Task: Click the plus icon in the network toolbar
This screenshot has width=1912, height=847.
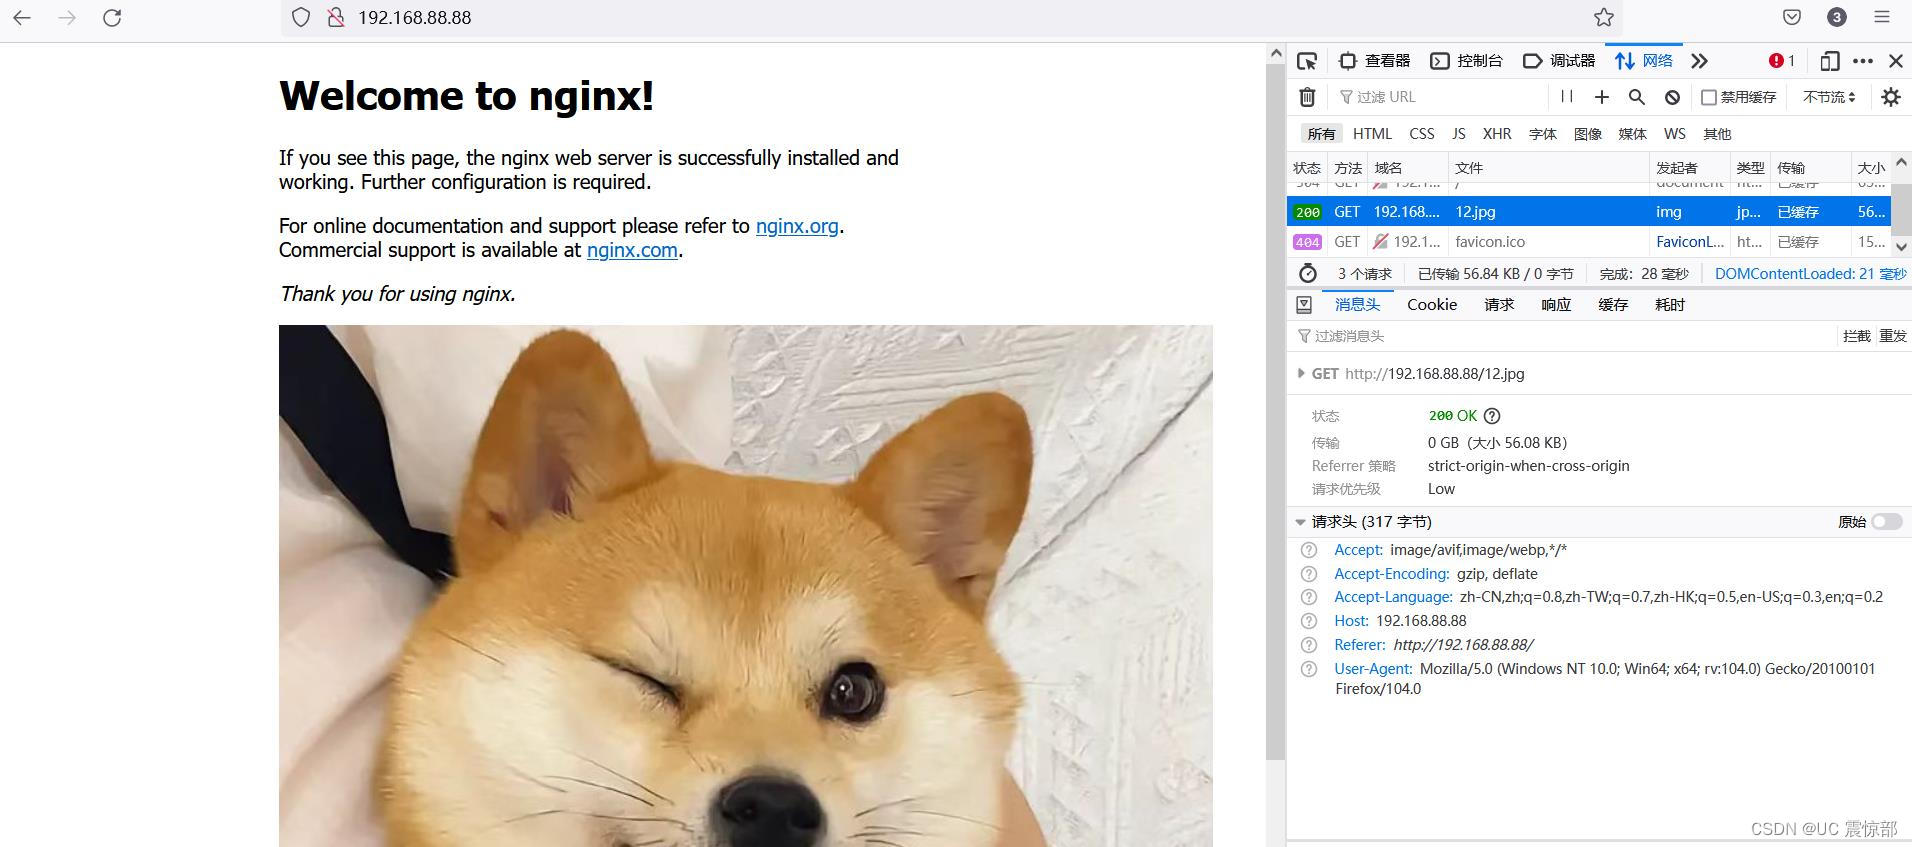Action: [x=1602, y=97]
